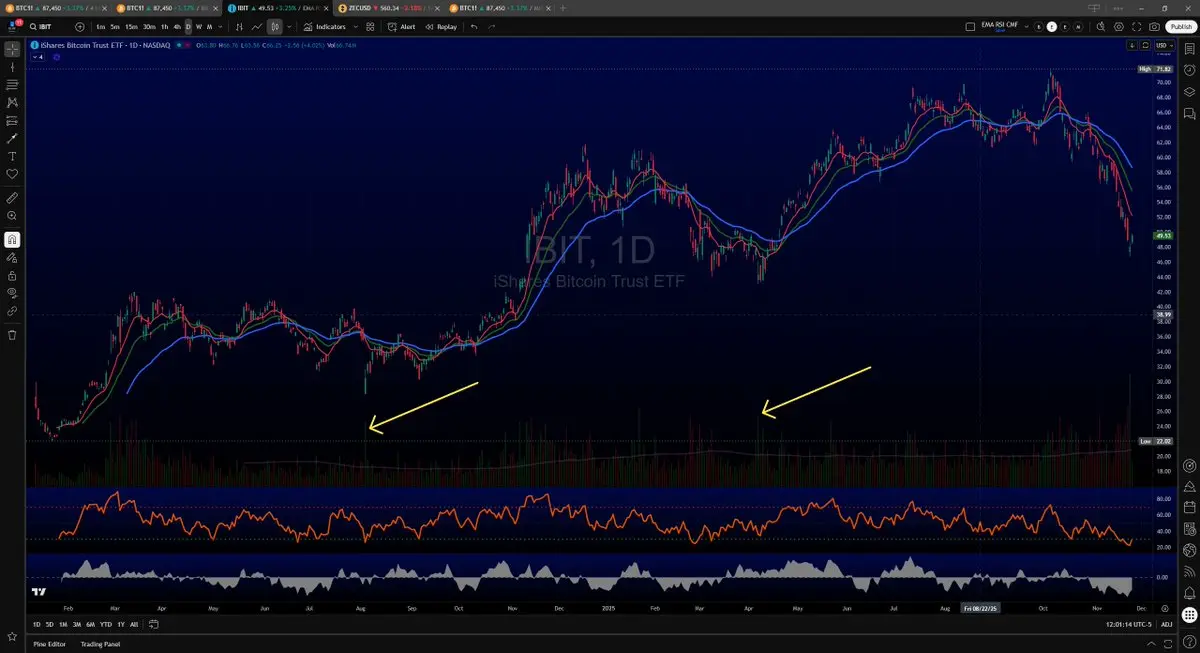The width and height of the screenshot is (1200, 653).
Task: Select the 1D date range
Action: pos(37,624)
